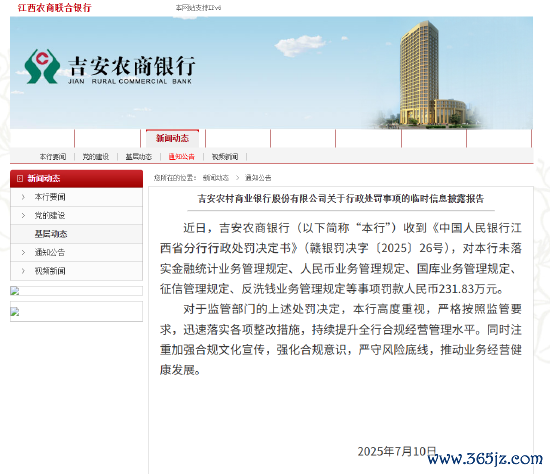
Task: Open 党的建设 in the horizontal sub-menu
Action: click(x=96, y=157)
